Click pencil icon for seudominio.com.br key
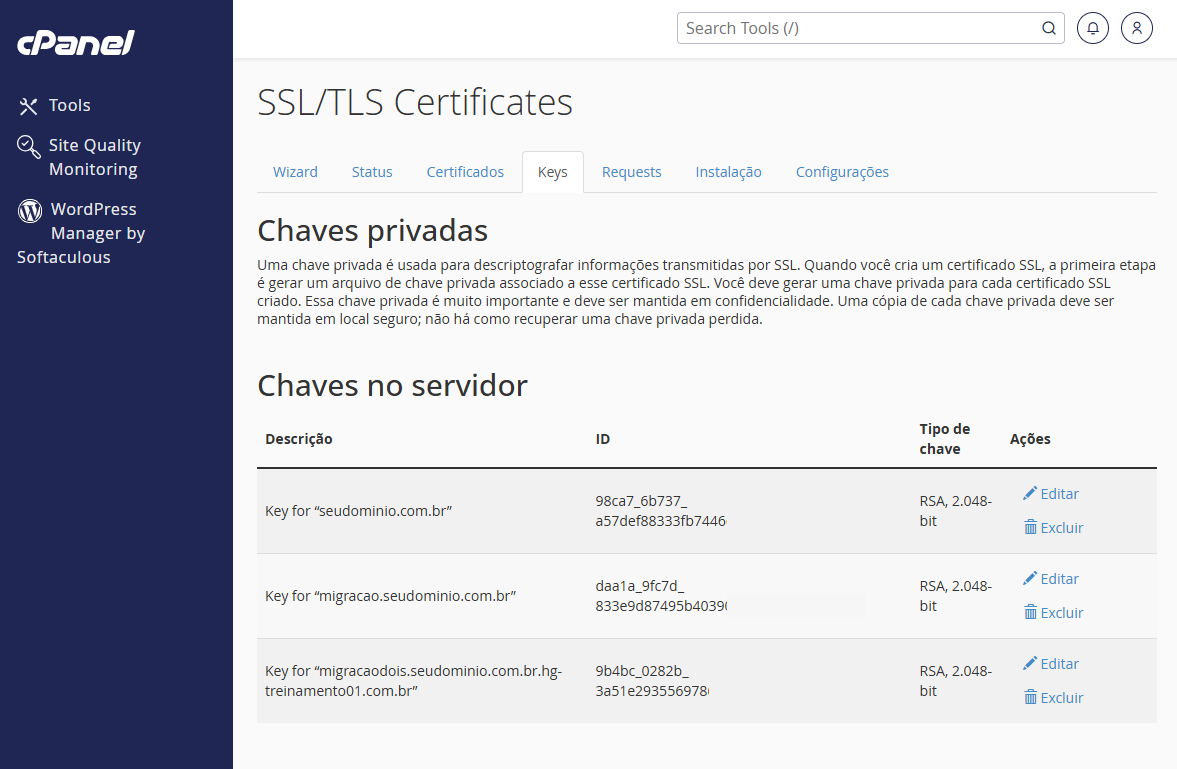Image resolution: width=1177 pixels, height=769 pixels. [x=1030, y=493]
